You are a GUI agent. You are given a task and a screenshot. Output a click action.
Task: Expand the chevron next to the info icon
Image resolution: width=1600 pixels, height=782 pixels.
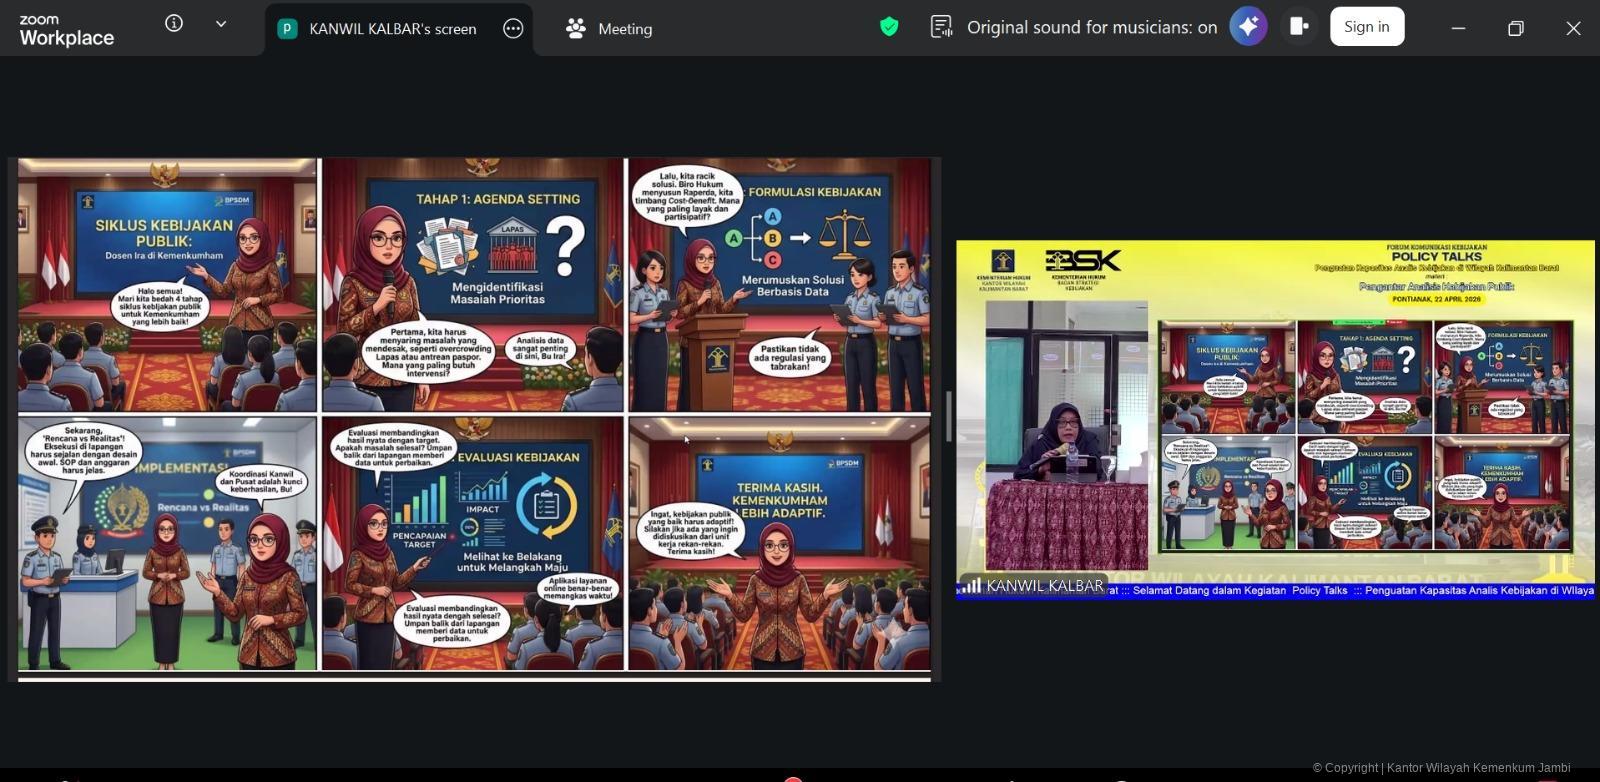[221, 24]
